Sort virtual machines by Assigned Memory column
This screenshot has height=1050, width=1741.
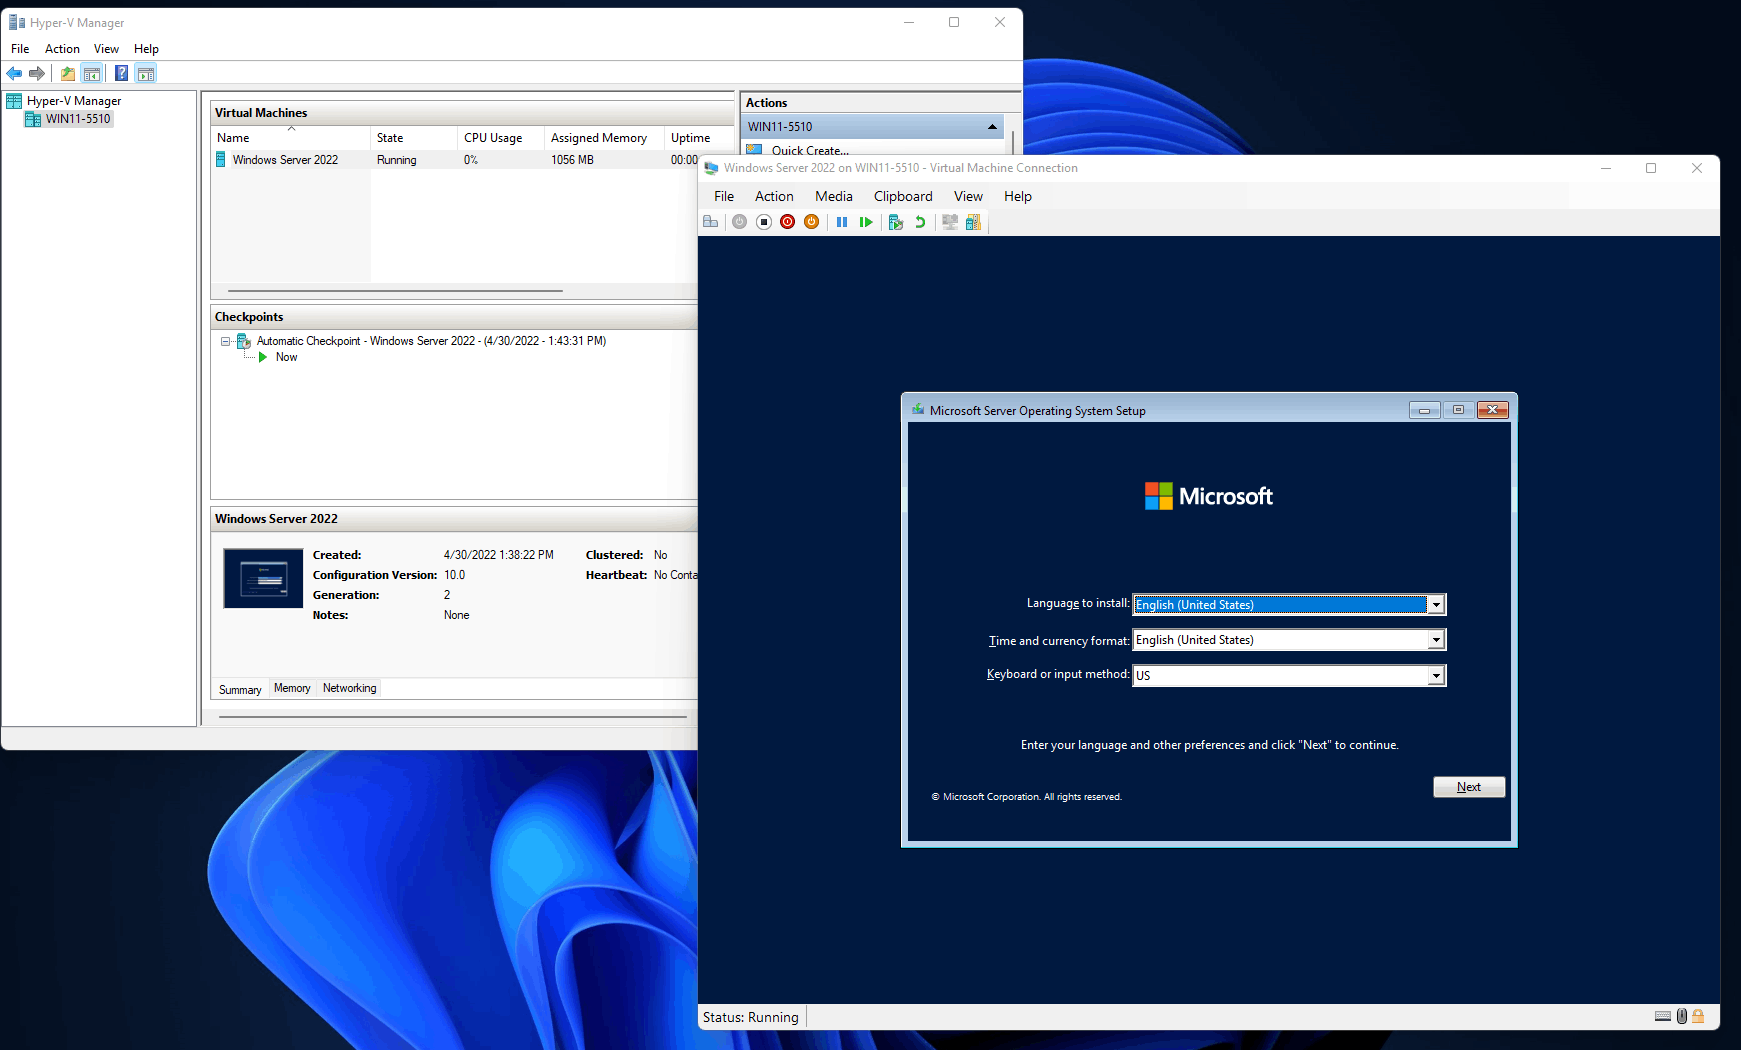click(x=604, y=138)
